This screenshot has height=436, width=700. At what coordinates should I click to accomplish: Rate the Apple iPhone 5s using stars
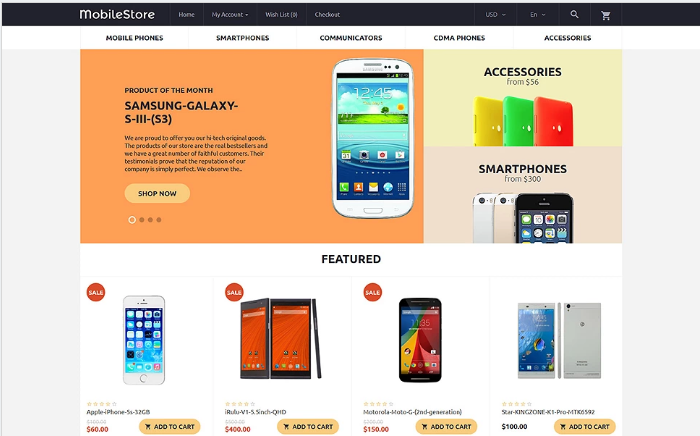pyautogui.click(x=102, y=404)
